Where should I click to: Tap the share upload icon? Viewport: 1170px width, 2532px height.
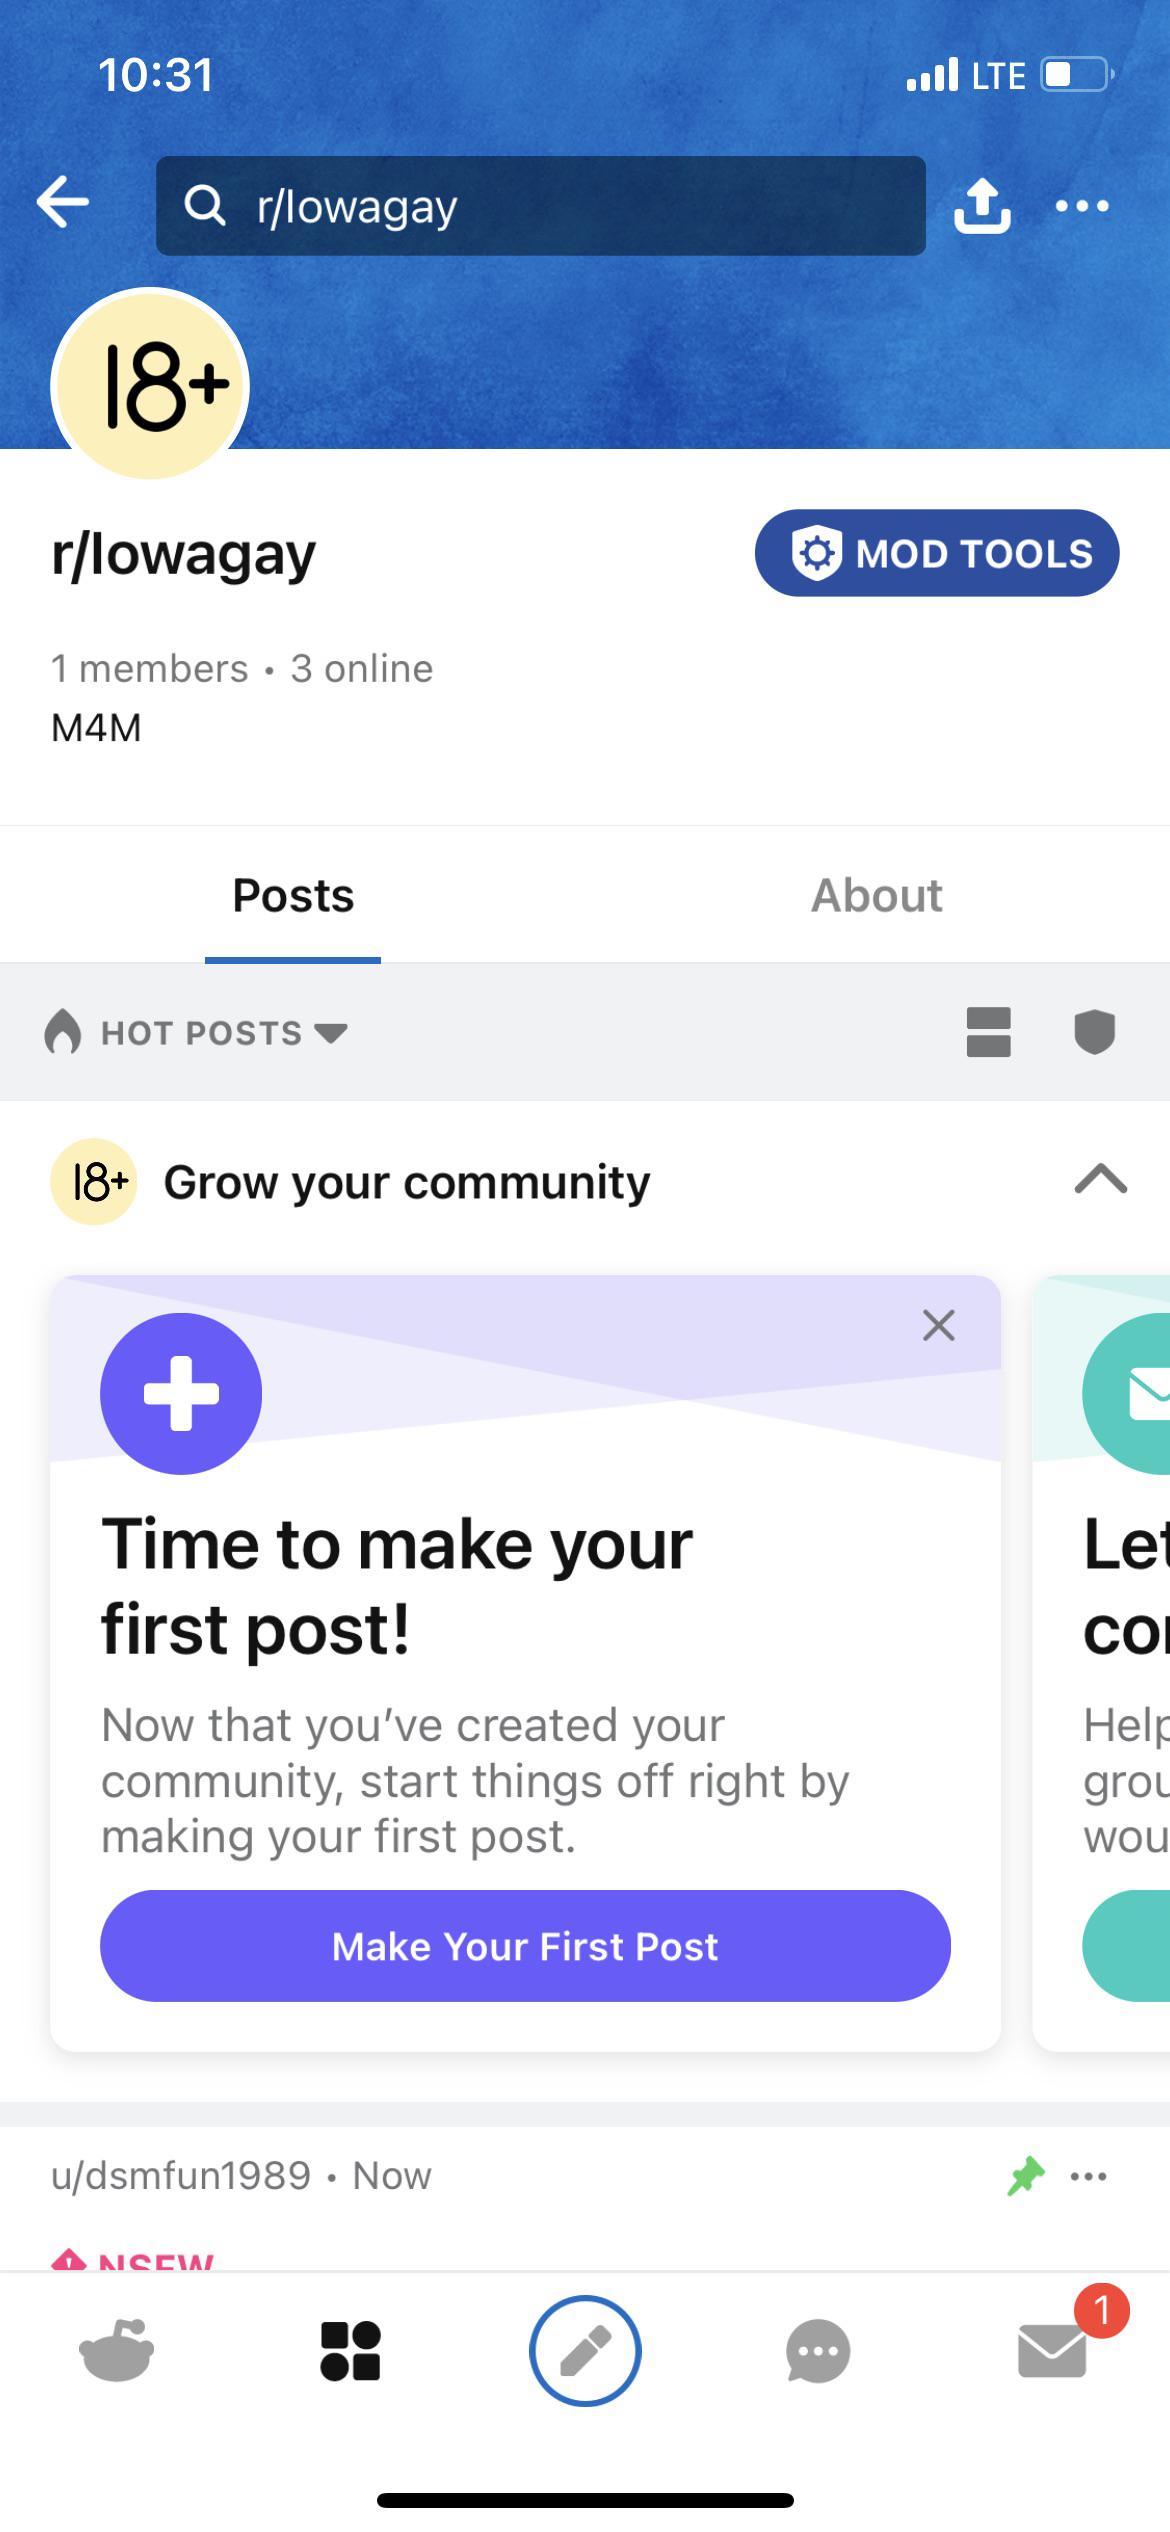(982, 206)
